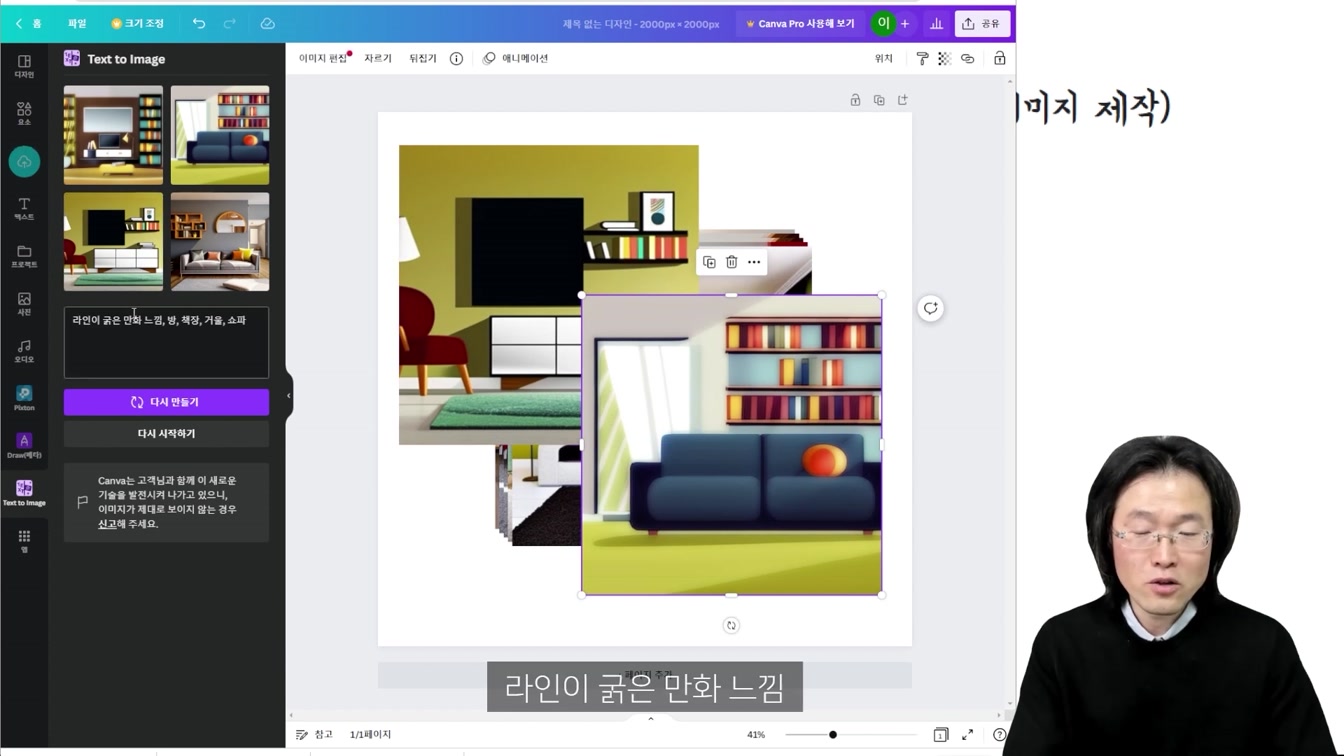
Task: Open 참고 (Notes) in bottom bar
Action: coord(314,735)
